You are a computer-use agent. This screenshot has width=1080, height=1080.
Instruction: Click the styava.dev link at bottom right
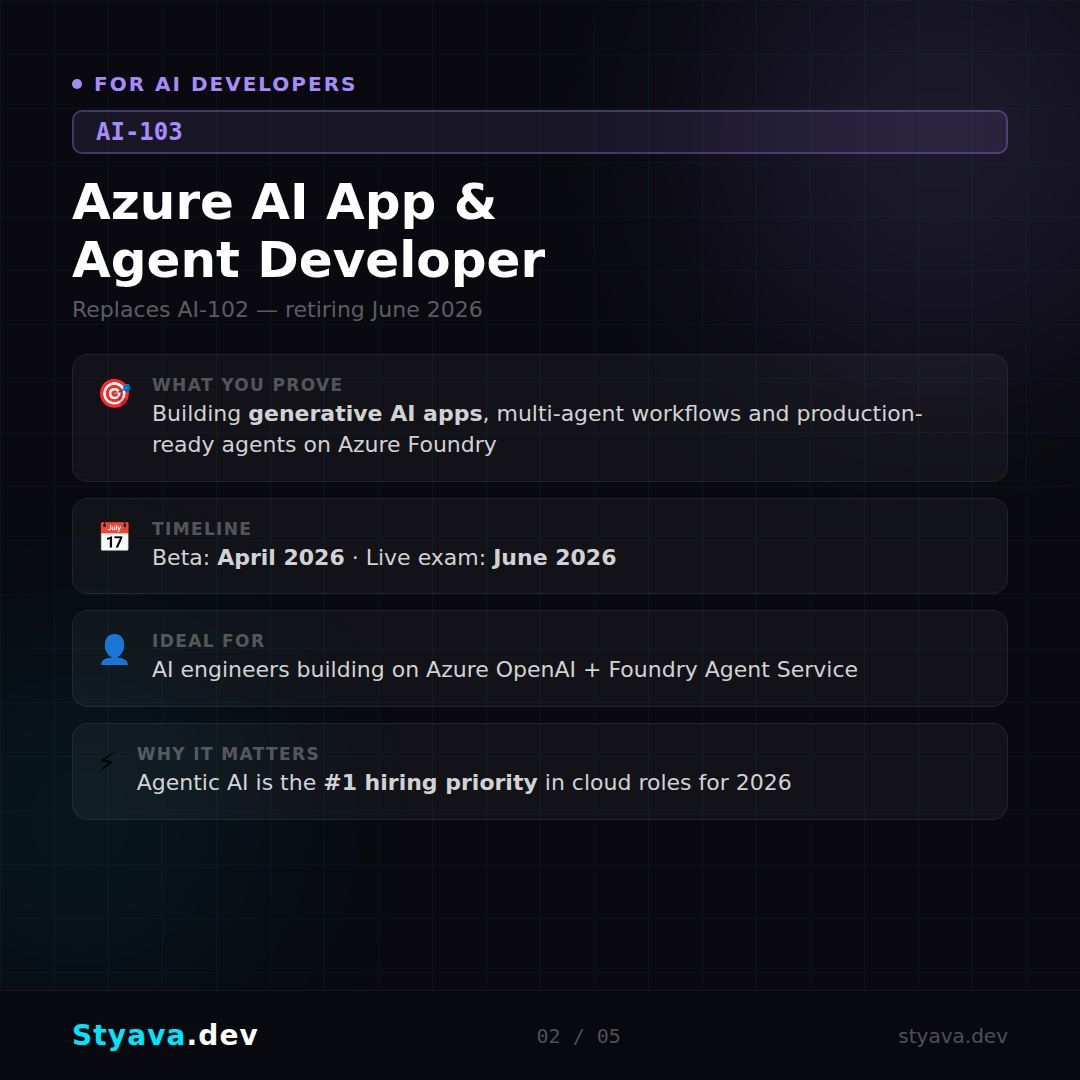[x=953, y=1036]
